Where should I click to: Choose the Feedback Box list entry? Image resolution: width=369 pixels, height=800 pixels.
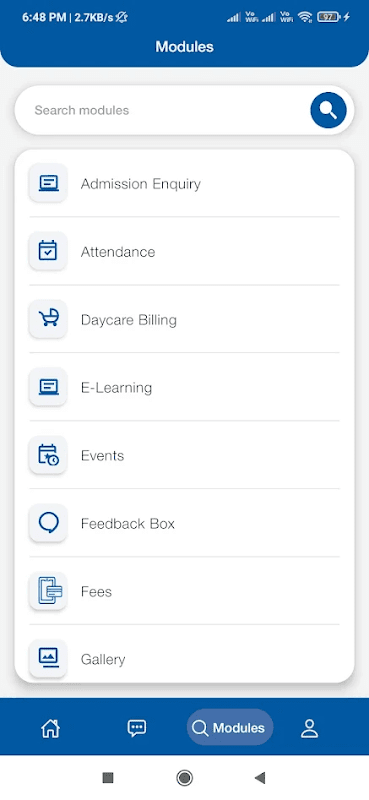(x=184, y=523)
